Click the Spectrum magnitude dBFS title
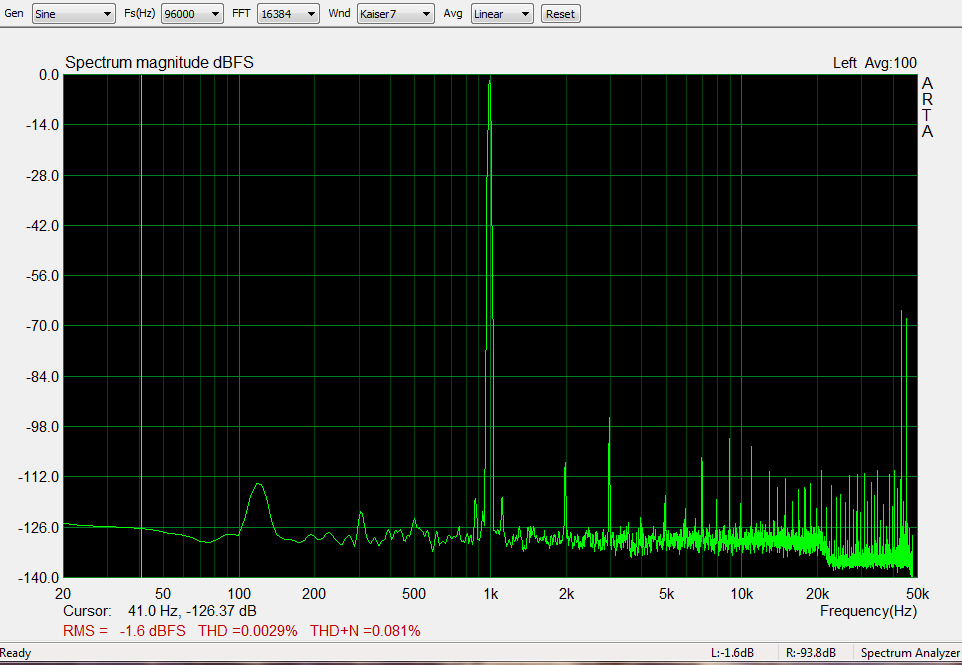This screenshot has height=665, width=962. click(x=160, y=63)
